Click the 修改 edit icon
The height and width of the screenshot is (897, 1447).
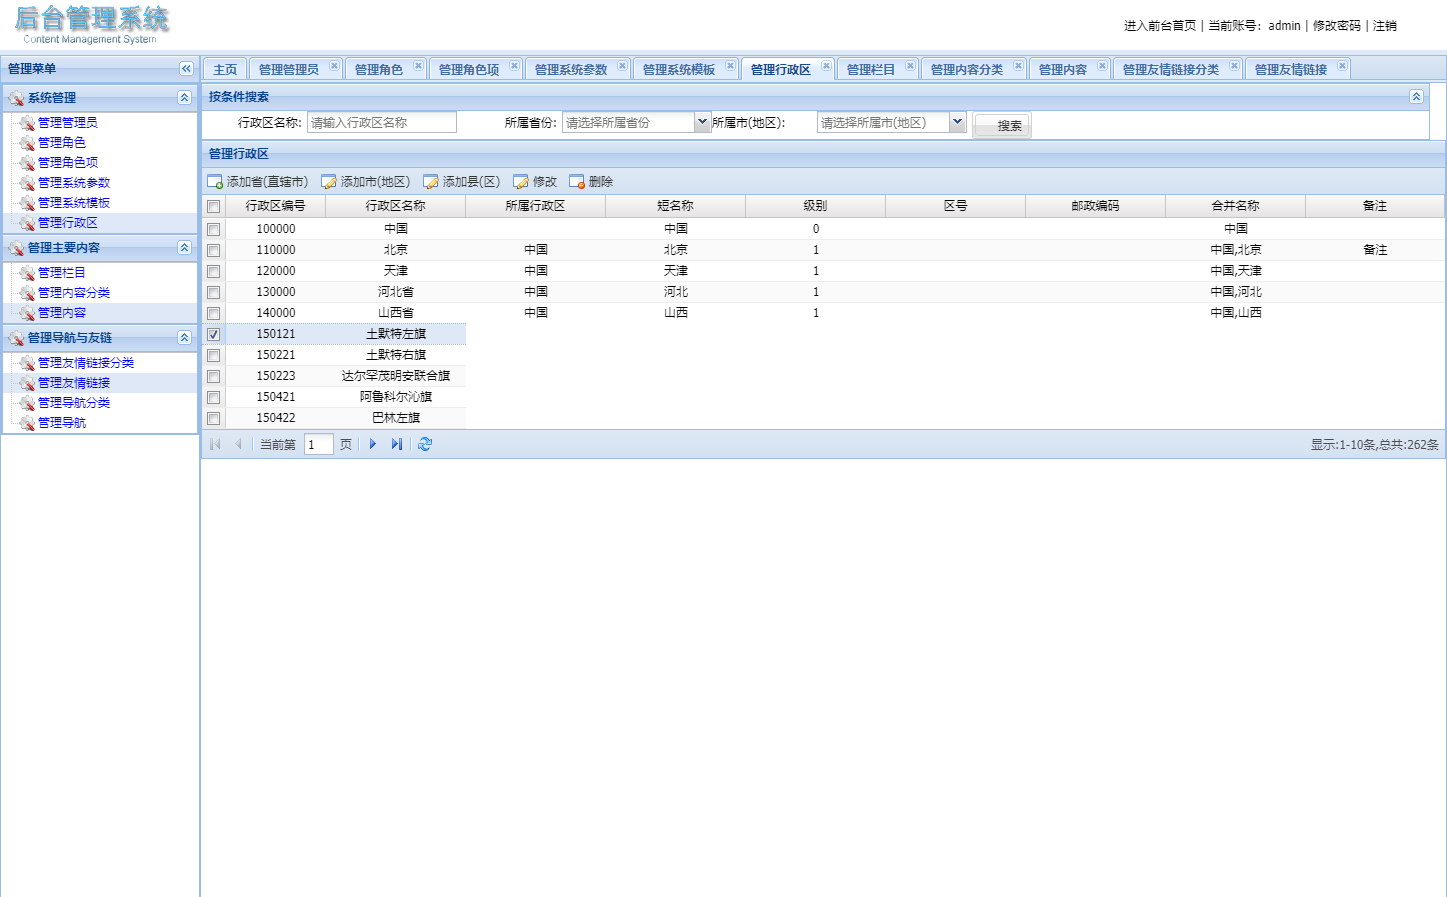coord(521,182)
